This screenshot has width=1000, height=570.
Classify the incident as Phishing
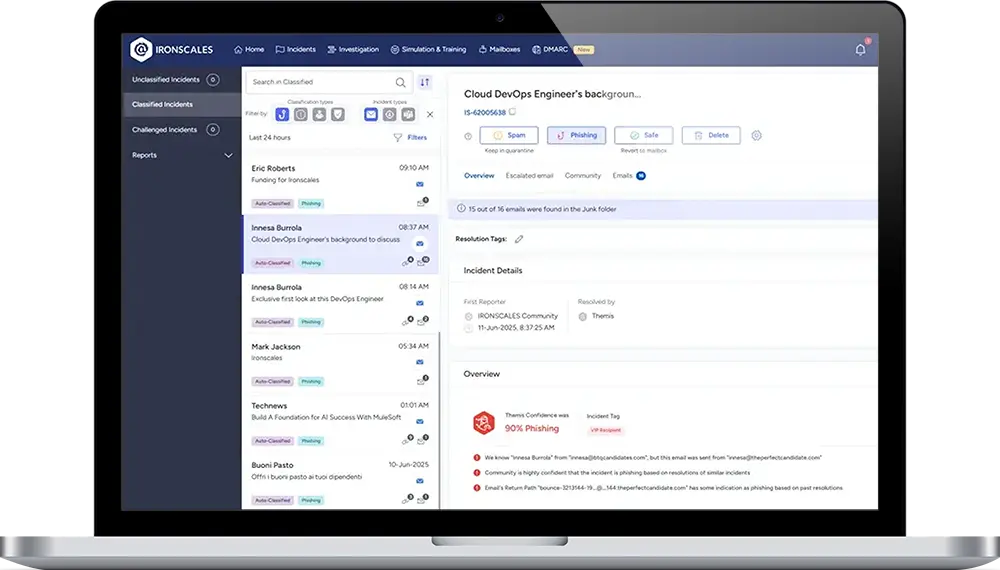pyautogui.click(x=577, y=135)
